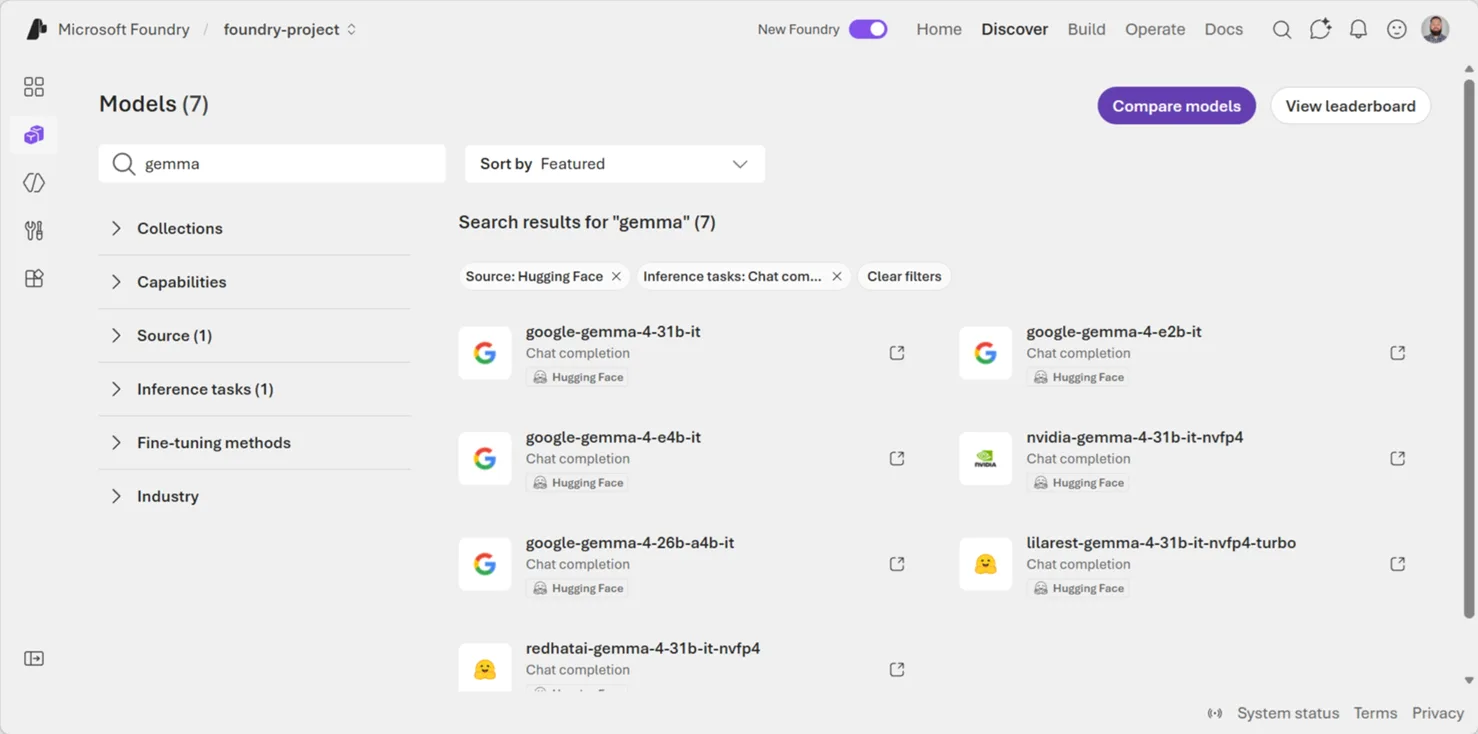Open the Docs tab

[1223, 29]
